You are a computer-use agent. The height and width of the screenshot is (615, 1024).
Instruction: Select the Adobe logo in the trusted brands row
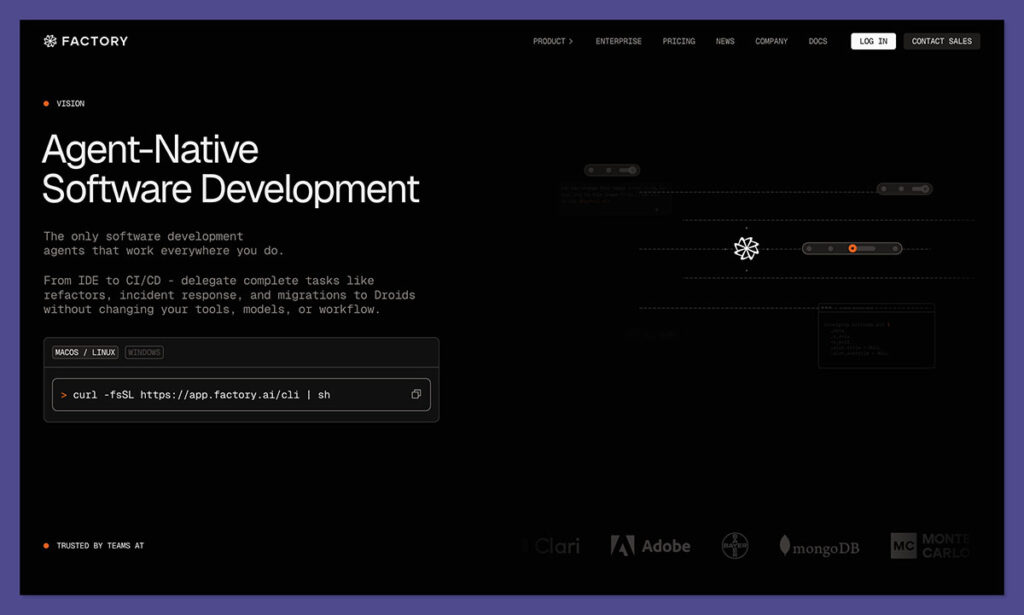649,546
